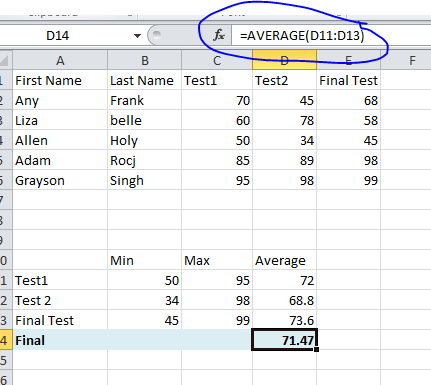Select the cell containing 'Allen'
Viewport: 431px width, 385px height.
[60, 140]
